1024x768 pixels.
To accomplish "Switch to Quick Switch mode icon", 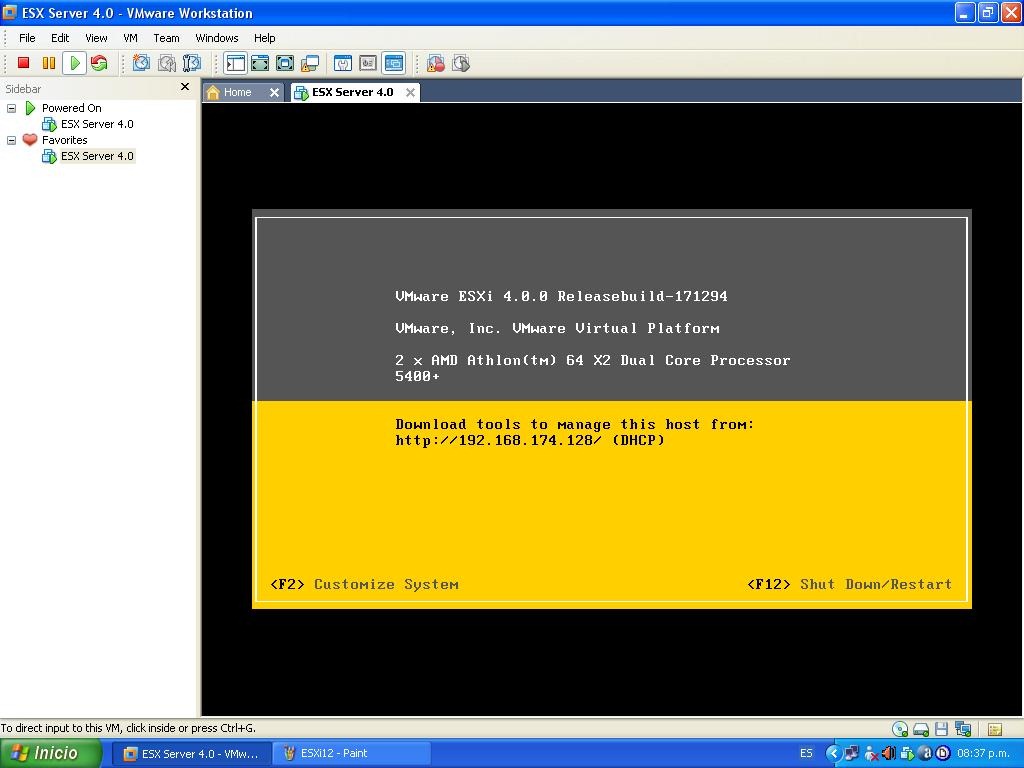I will click(x=260, y=63).
